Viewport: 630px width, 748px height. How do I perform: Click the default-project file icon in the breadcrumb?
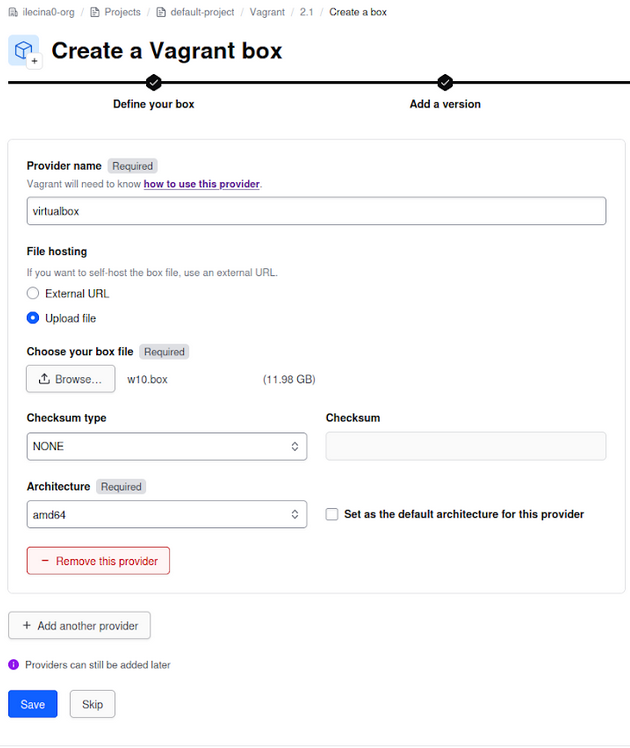160,12
